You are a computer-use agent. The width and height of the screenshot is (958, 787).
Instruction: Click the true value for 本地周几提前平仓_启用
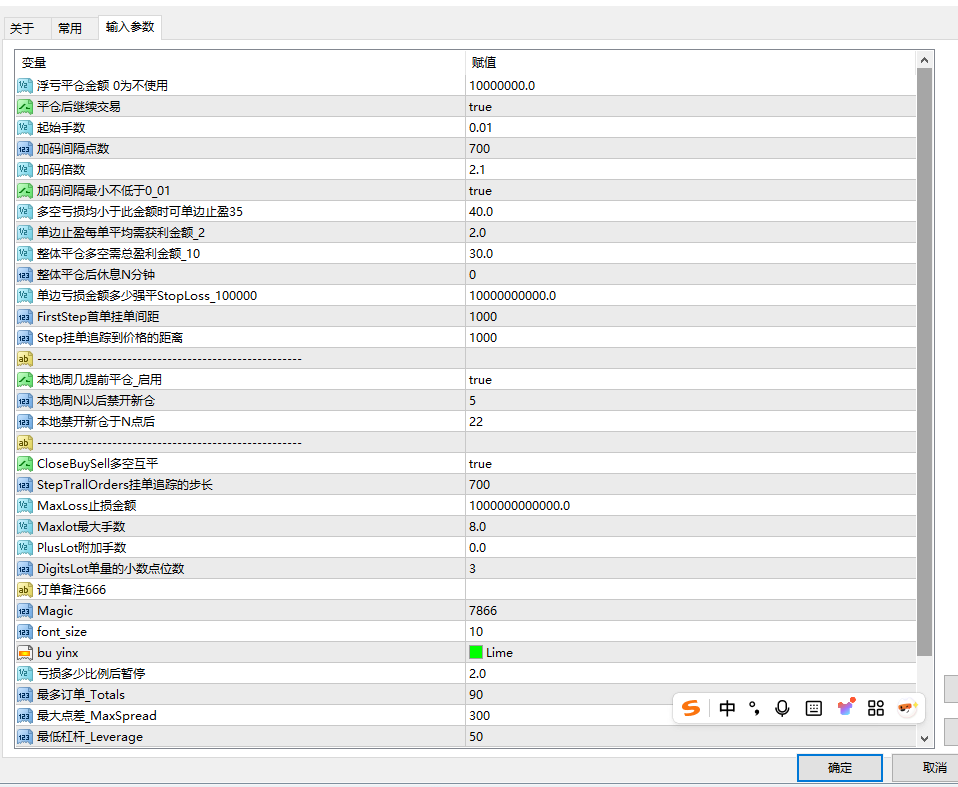tap(480, 380)
